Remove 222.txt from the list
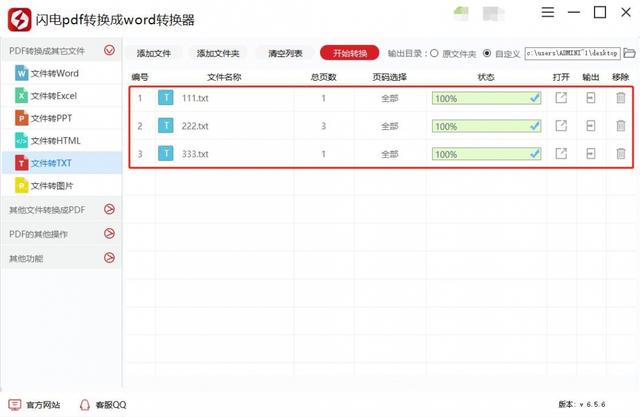The image size is (640, 417). (620, 126)
